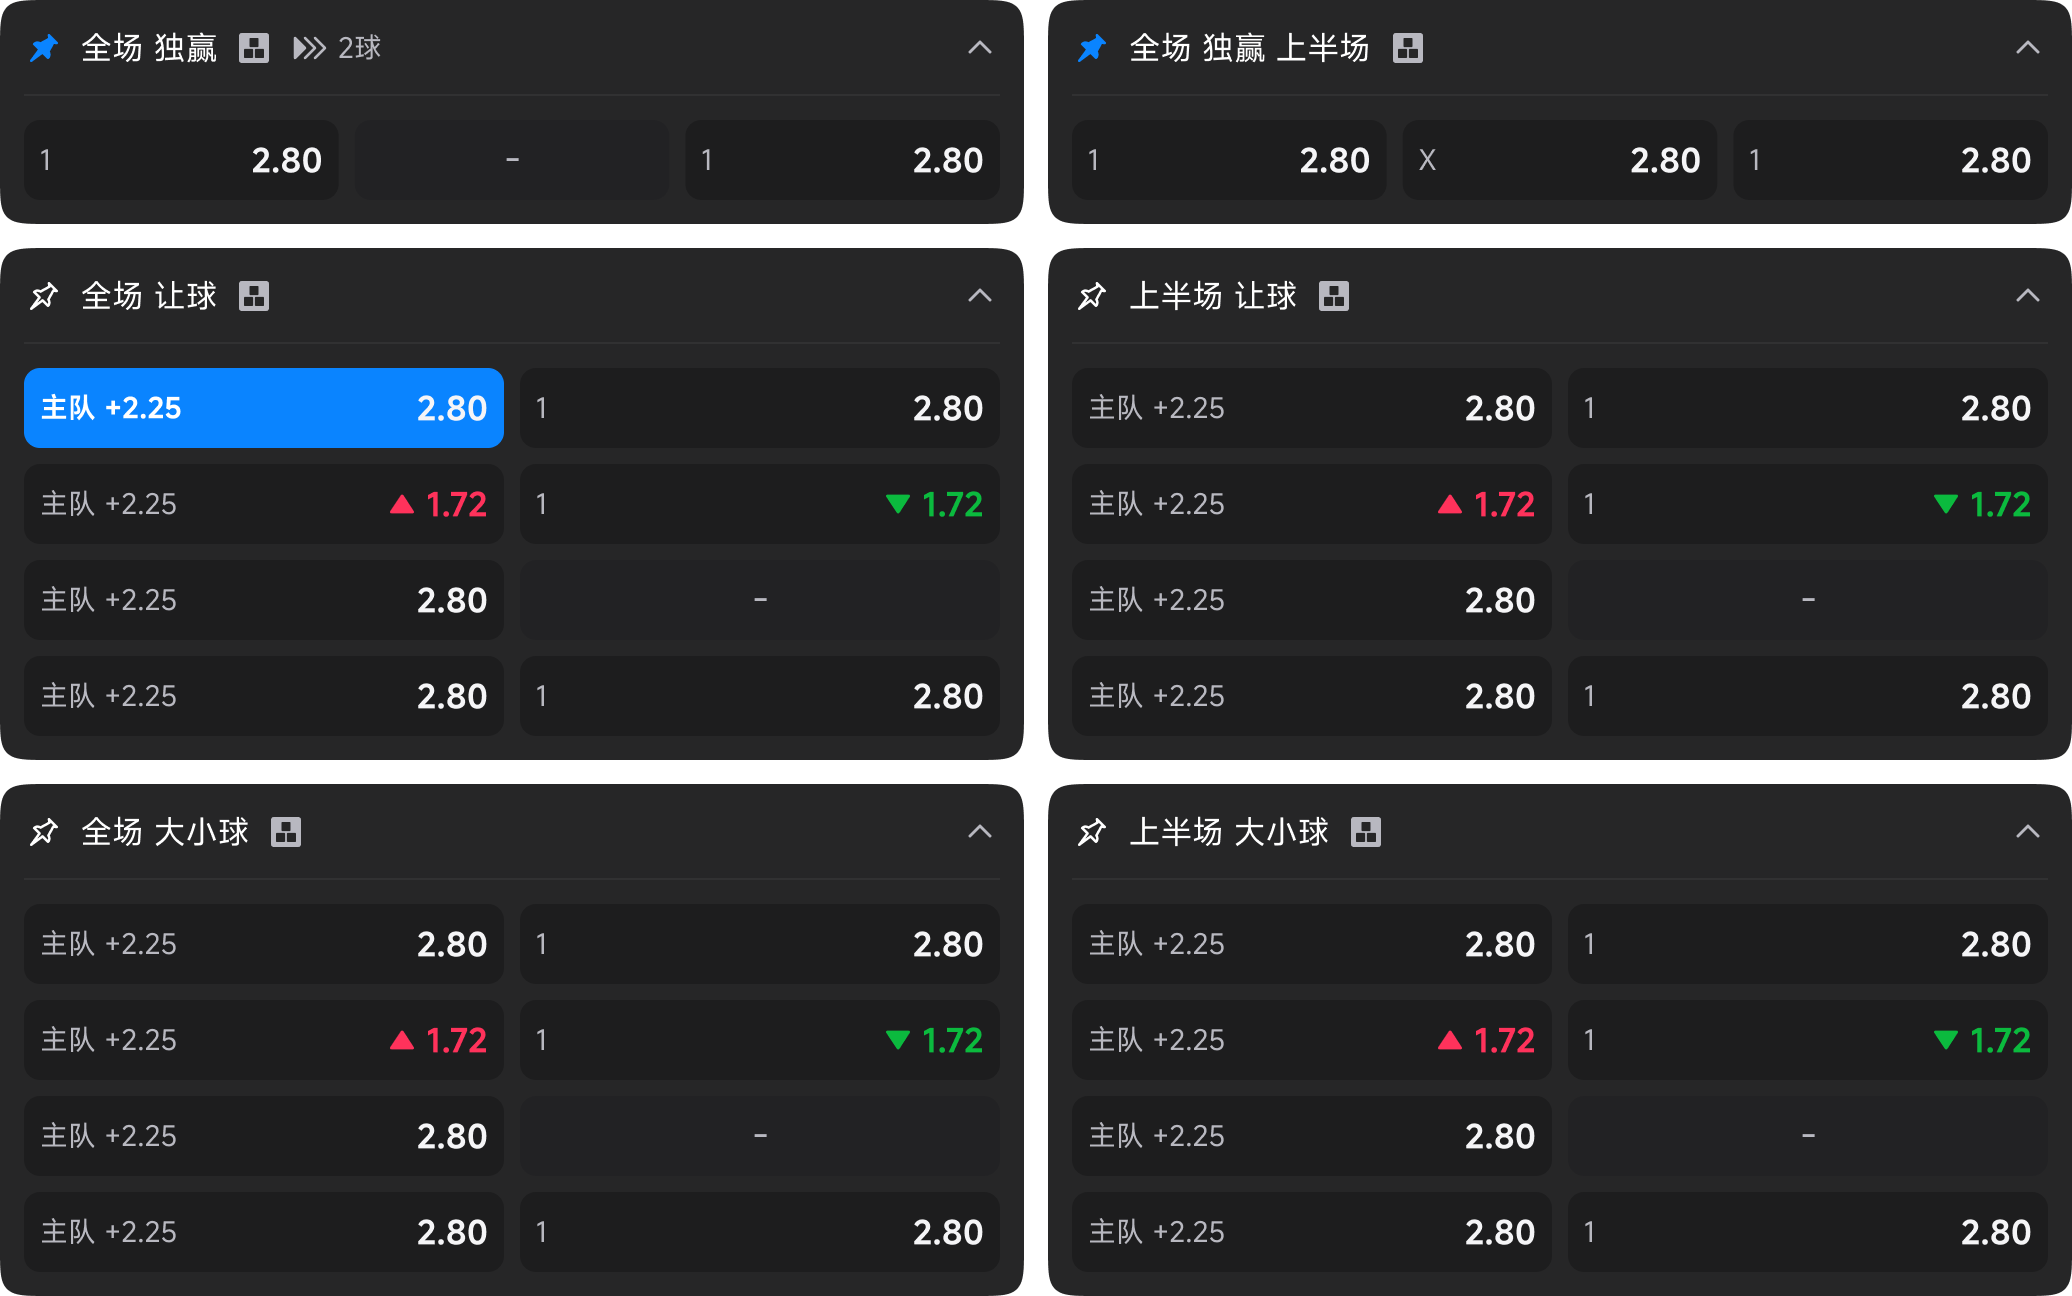Select X draw odds 2.80 in 上半场 独赢

pos(1560,160)
